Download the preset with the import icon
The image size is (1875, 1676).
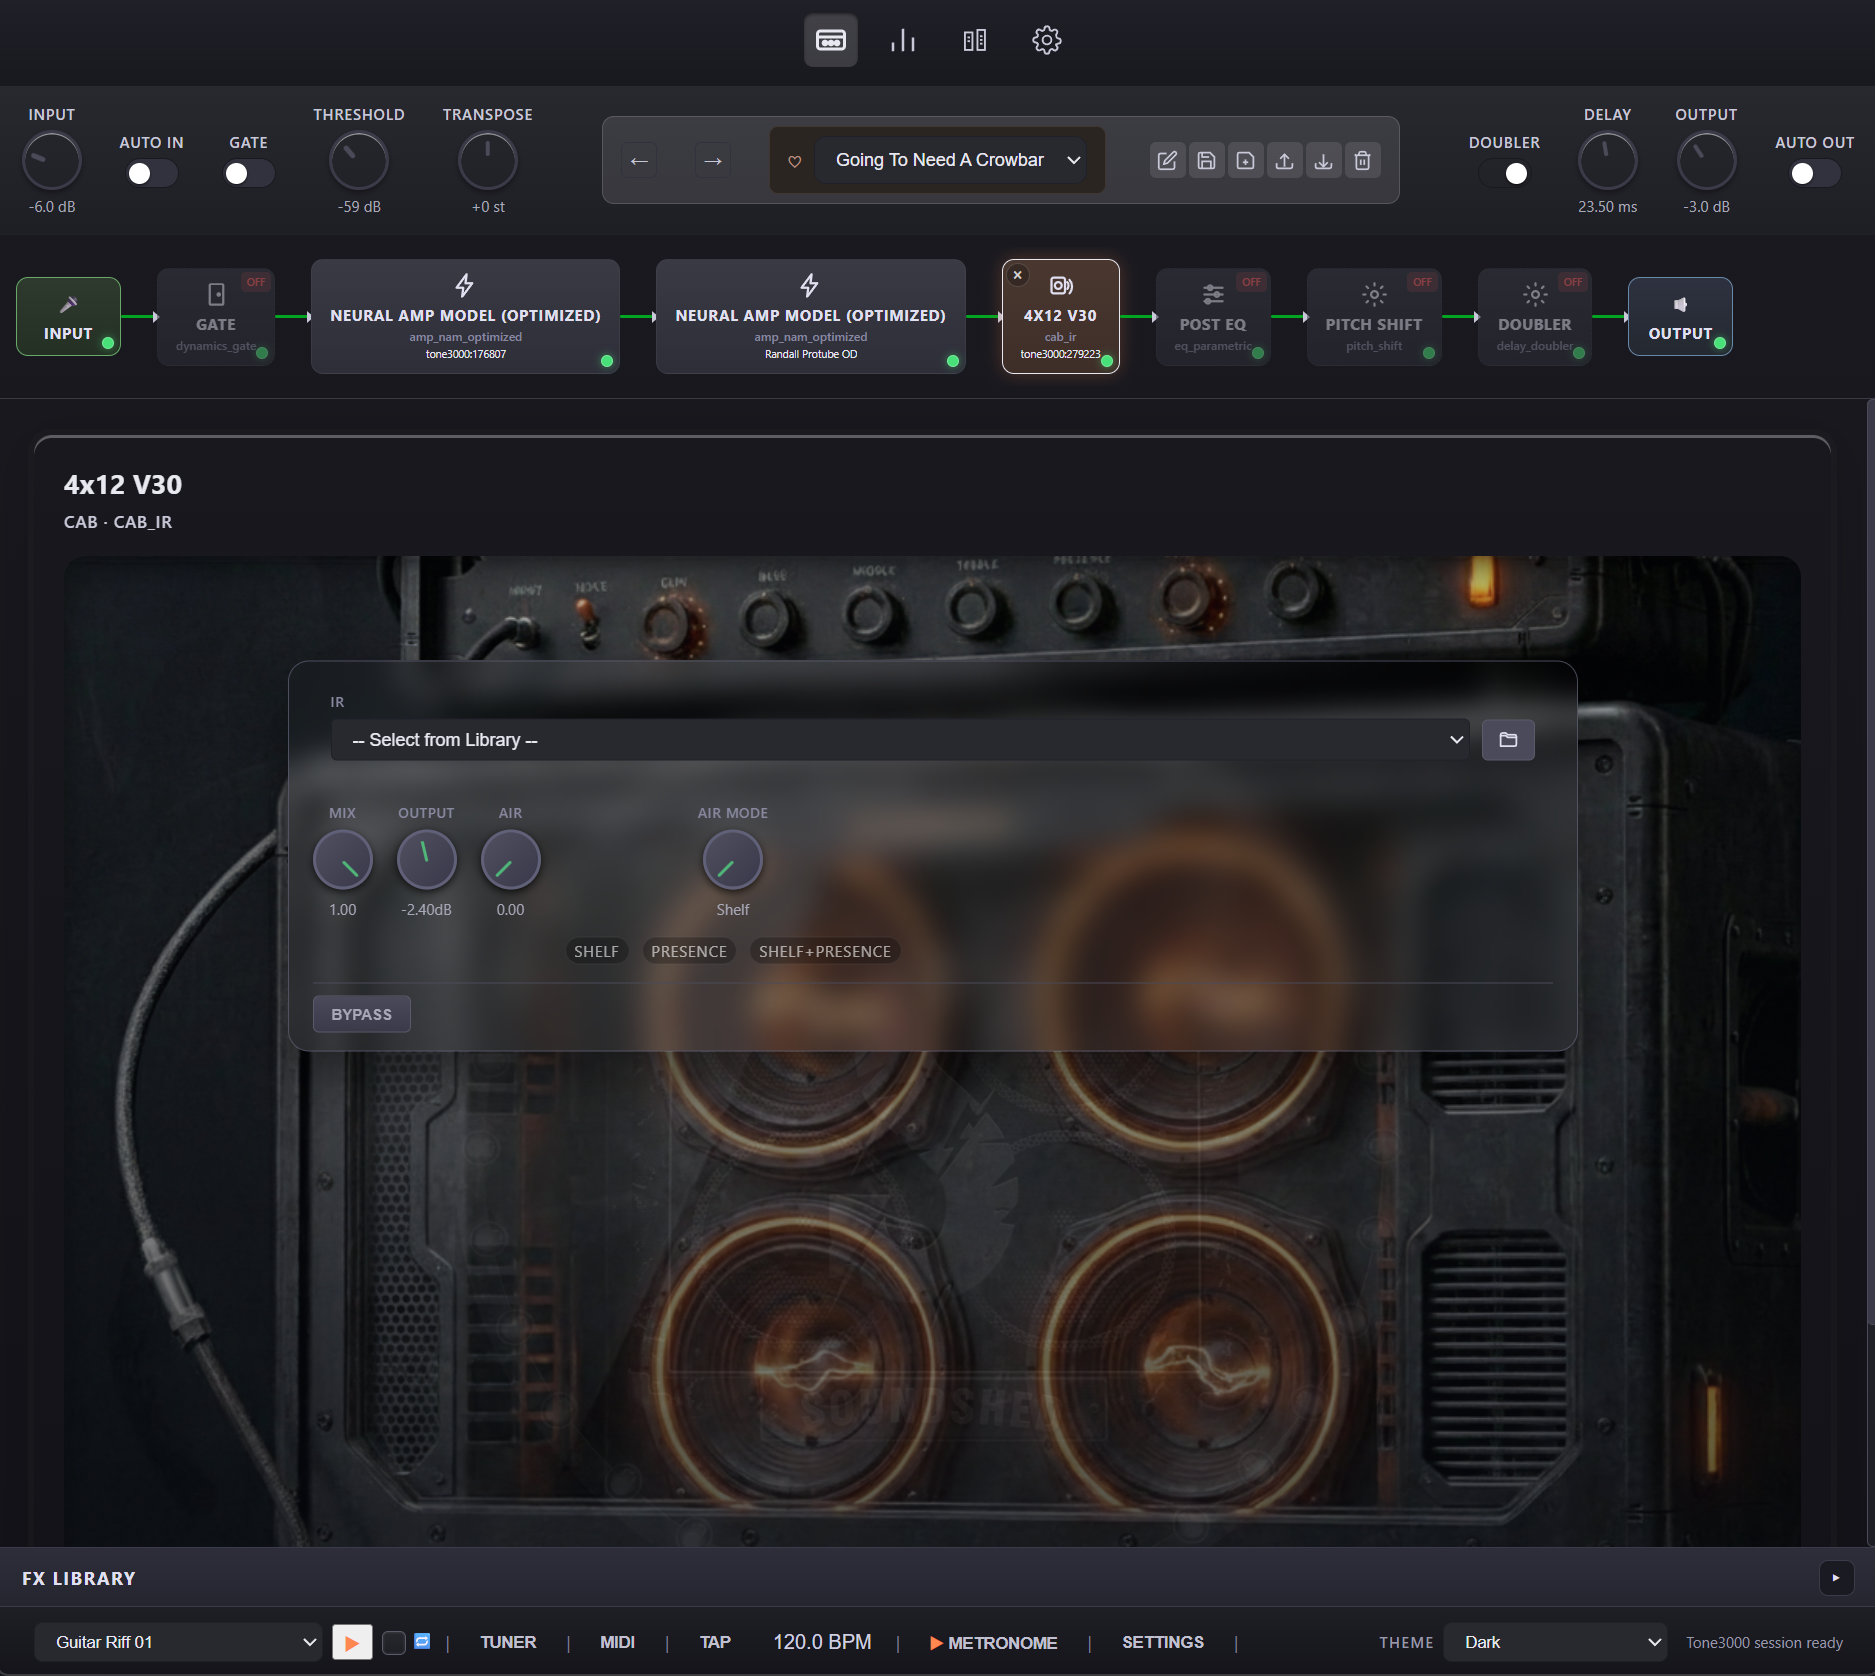[x=1323, y=160]
